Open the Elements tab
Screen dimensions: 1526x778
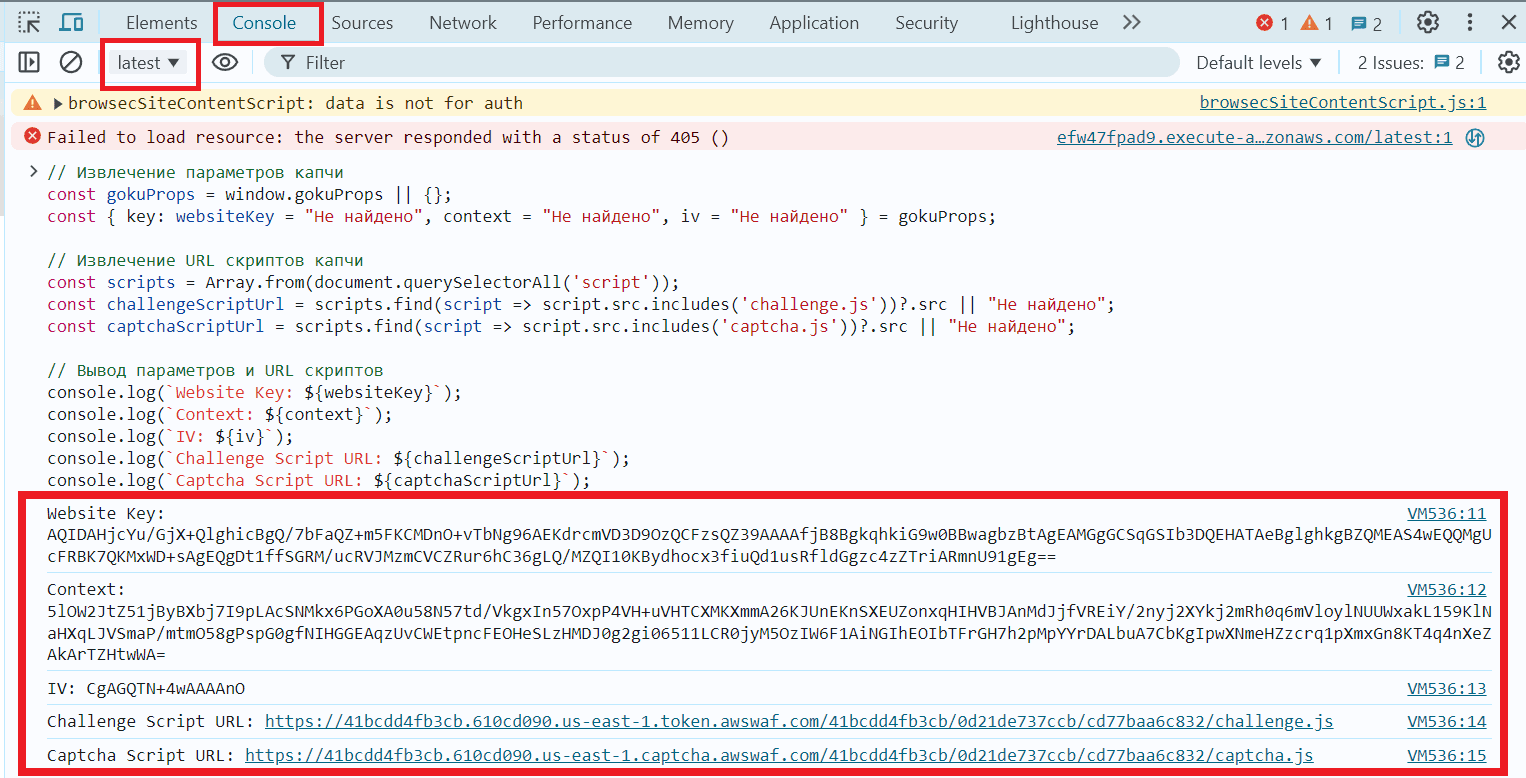[162, 23]
